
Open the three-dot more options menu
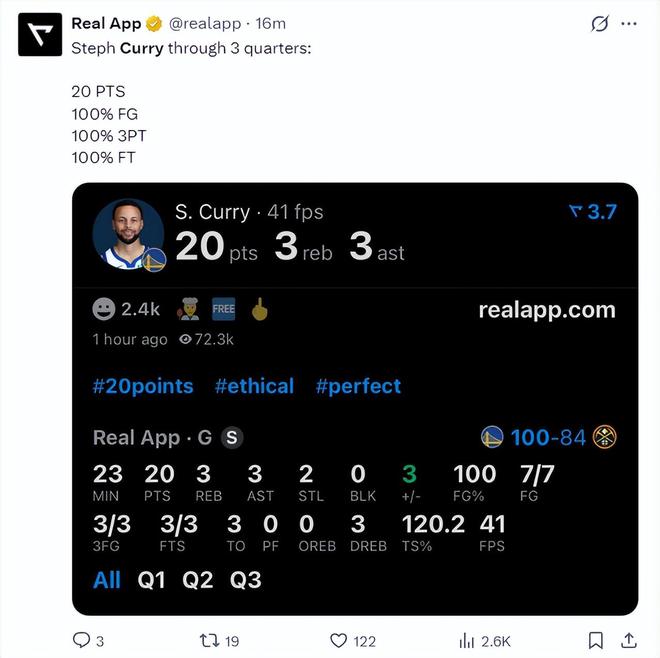[x=629, y=24]
